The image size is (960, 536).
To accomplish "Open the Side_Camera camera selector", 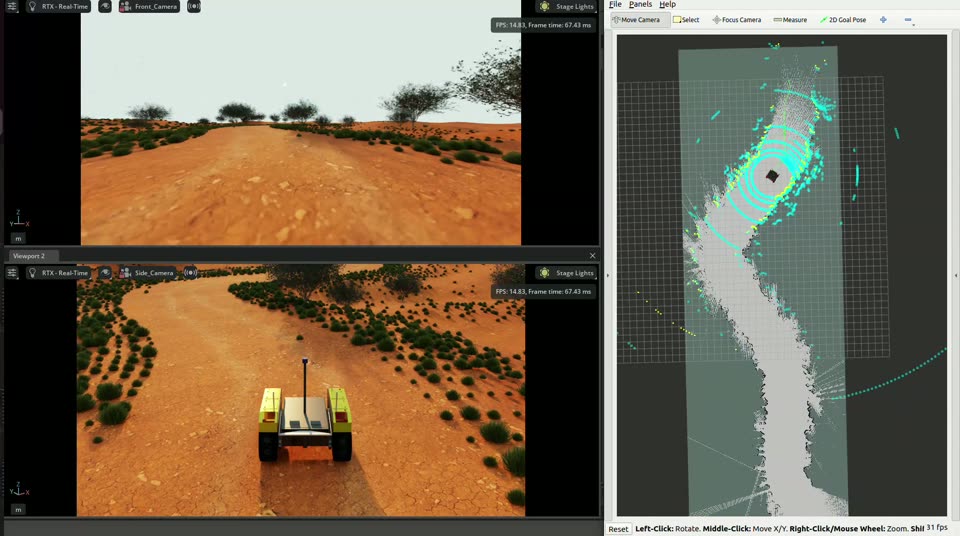I will pyautogui.click(x=148, y=273).
